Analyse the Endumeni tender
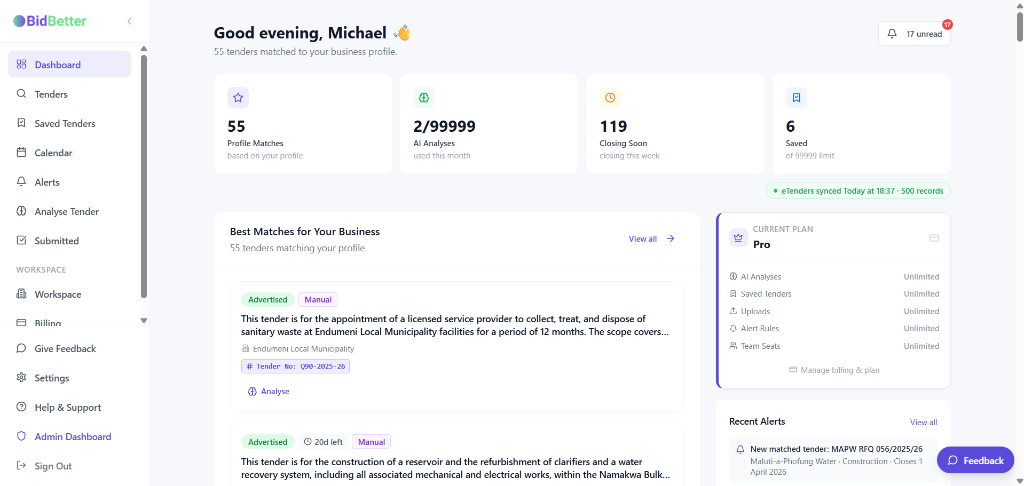This screenshot has width=1024, height=486. pos(268,391)
